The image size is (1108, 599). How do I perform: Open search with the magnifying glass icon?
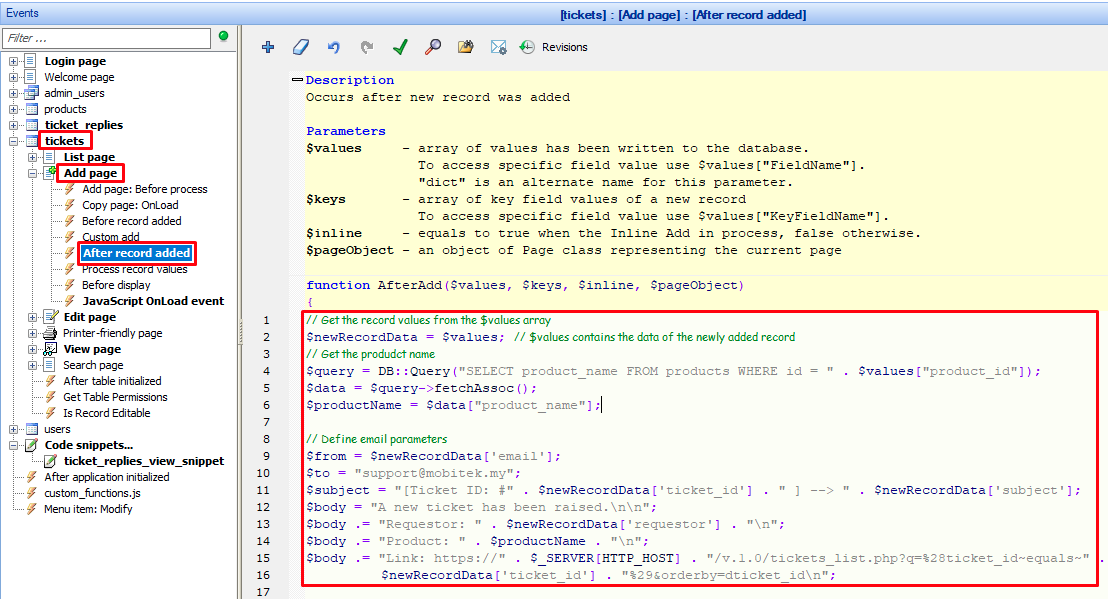pyautogui.click(x=432, y=47)
